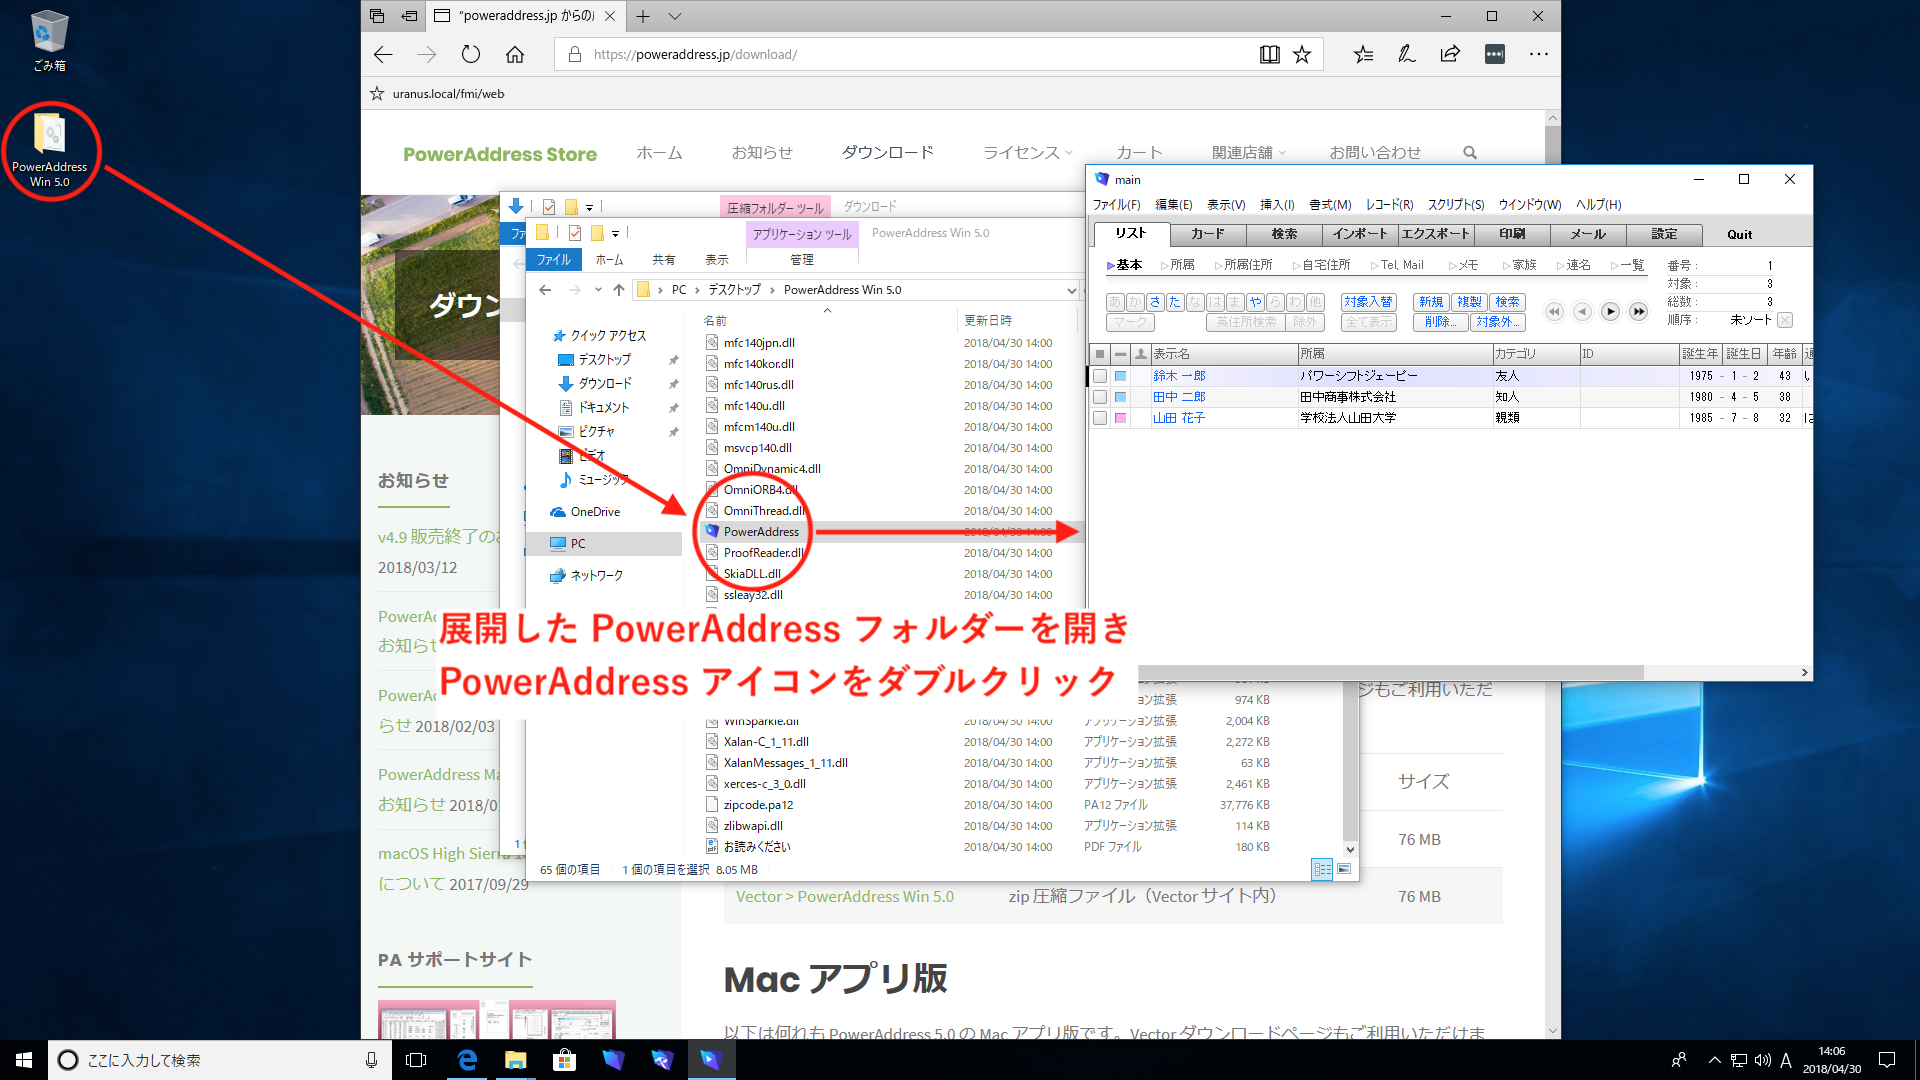Add page to favorites star icon

[x=1301, y=55]
